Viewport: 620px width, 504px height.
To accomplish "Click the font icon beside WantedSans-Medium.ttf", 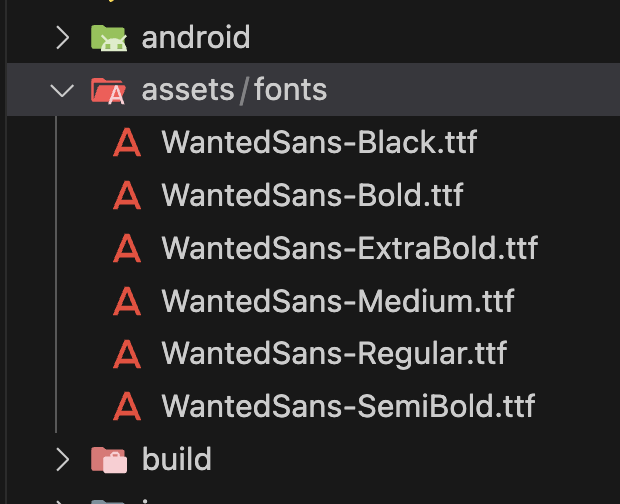I will 127,301.
